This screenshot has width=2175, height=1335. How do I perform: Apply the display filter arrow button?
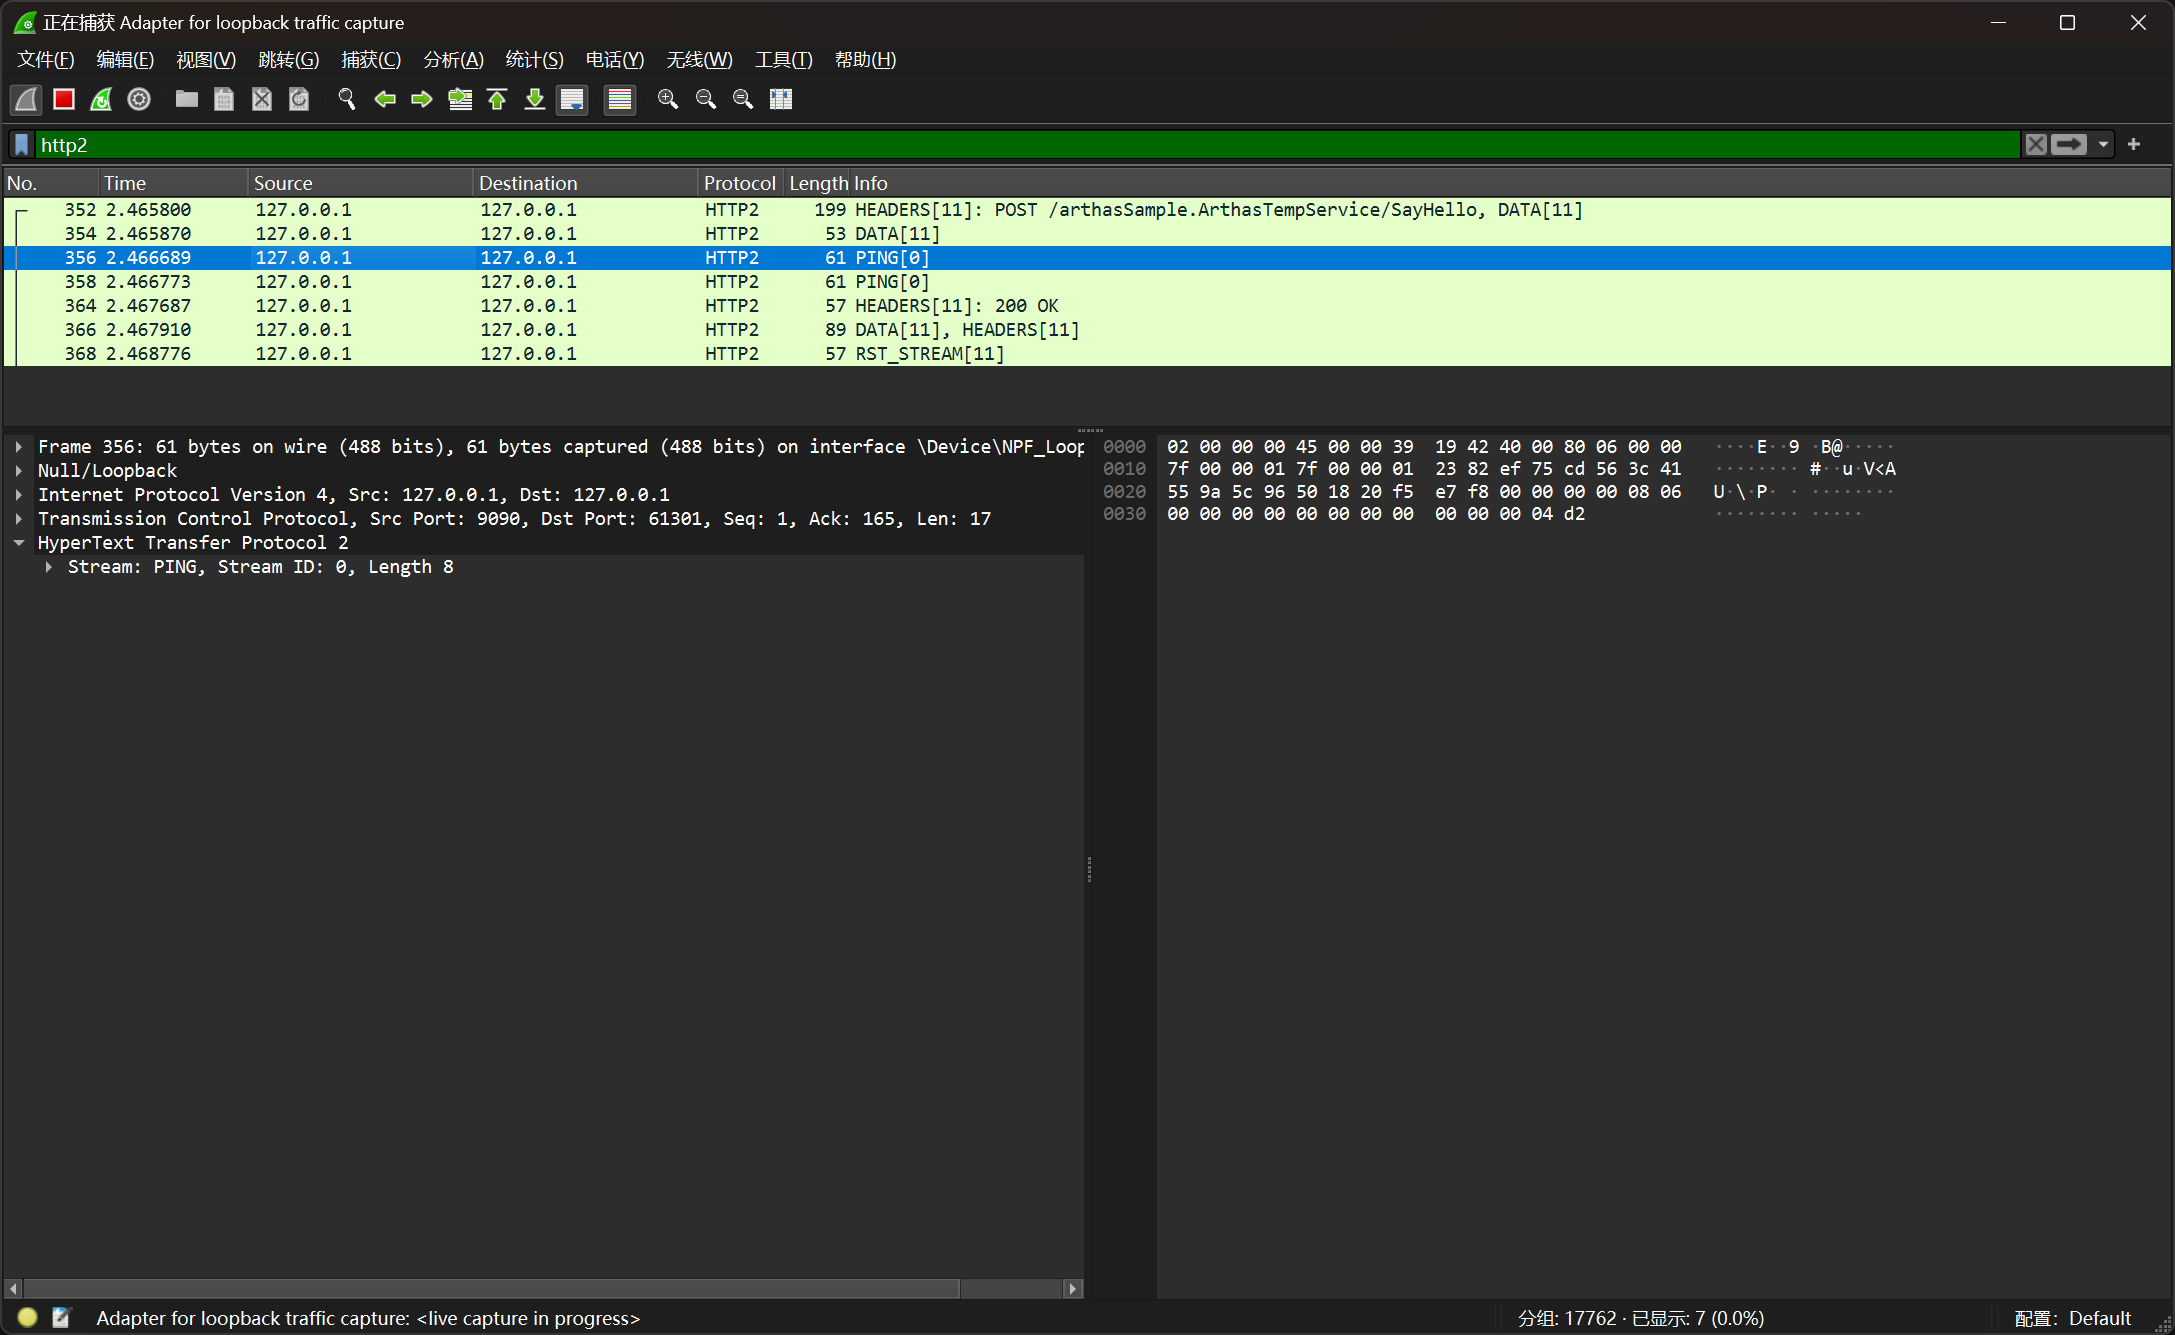2069,145
